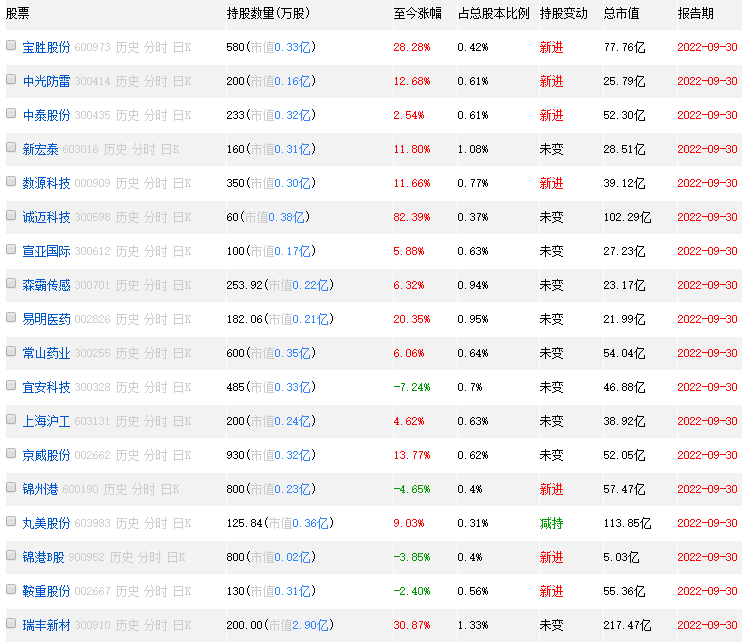Check the 宣亚国际 row checkbox
The width and height of the screenshot is (748, 644).
tap(11, 249)
